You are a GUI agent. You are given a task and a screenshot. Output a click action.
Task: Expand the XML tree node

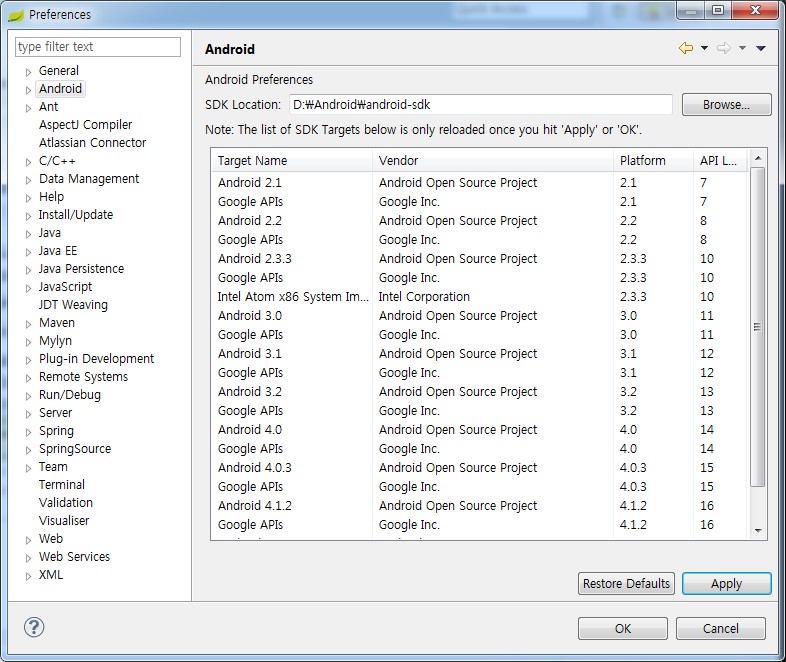point(29,576)
